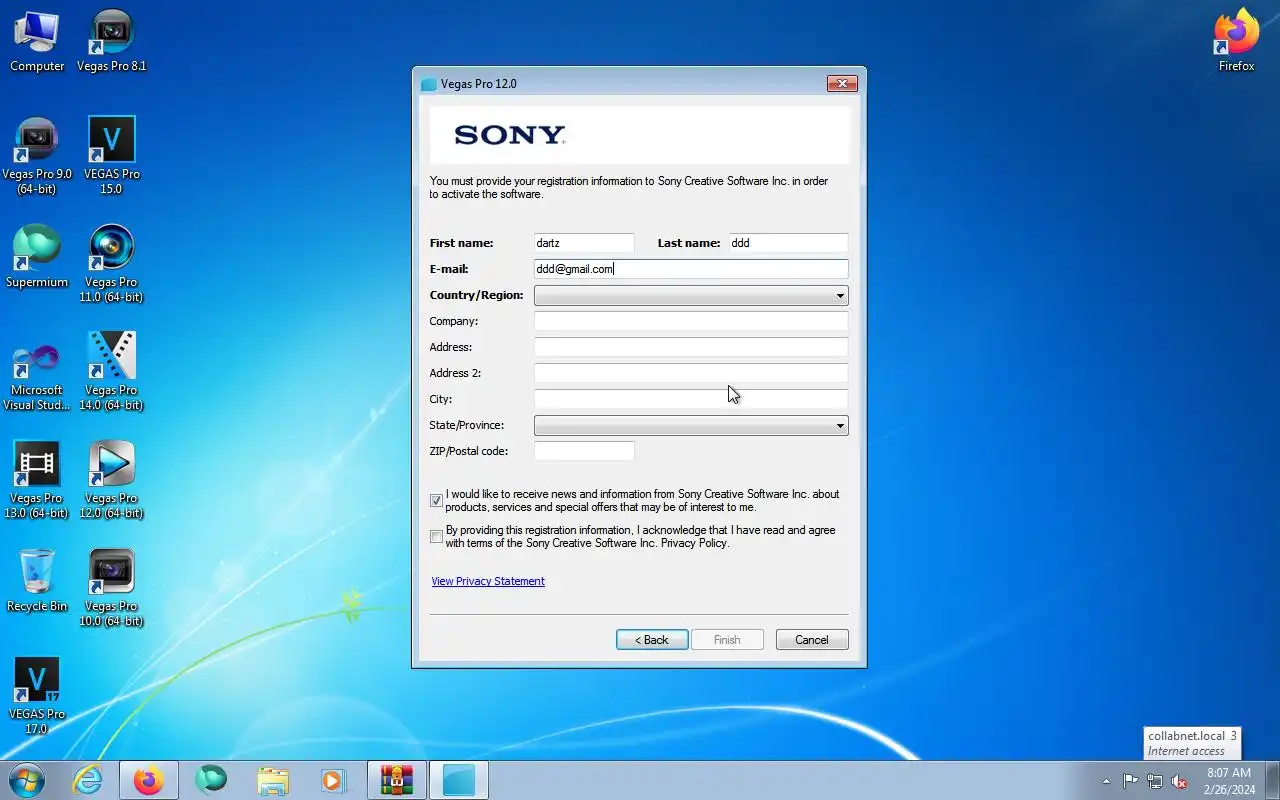Select Vegas Pro 9.0 (64-bit) shortcut
1280x800 pixels.
pyautogui.click(x=37, y=156)
